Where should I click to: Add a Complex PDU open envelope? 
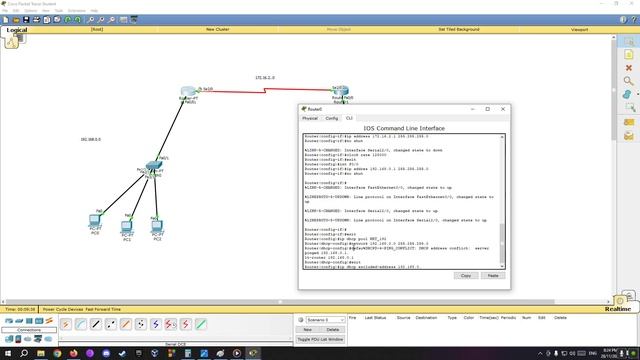pos(629,136)
